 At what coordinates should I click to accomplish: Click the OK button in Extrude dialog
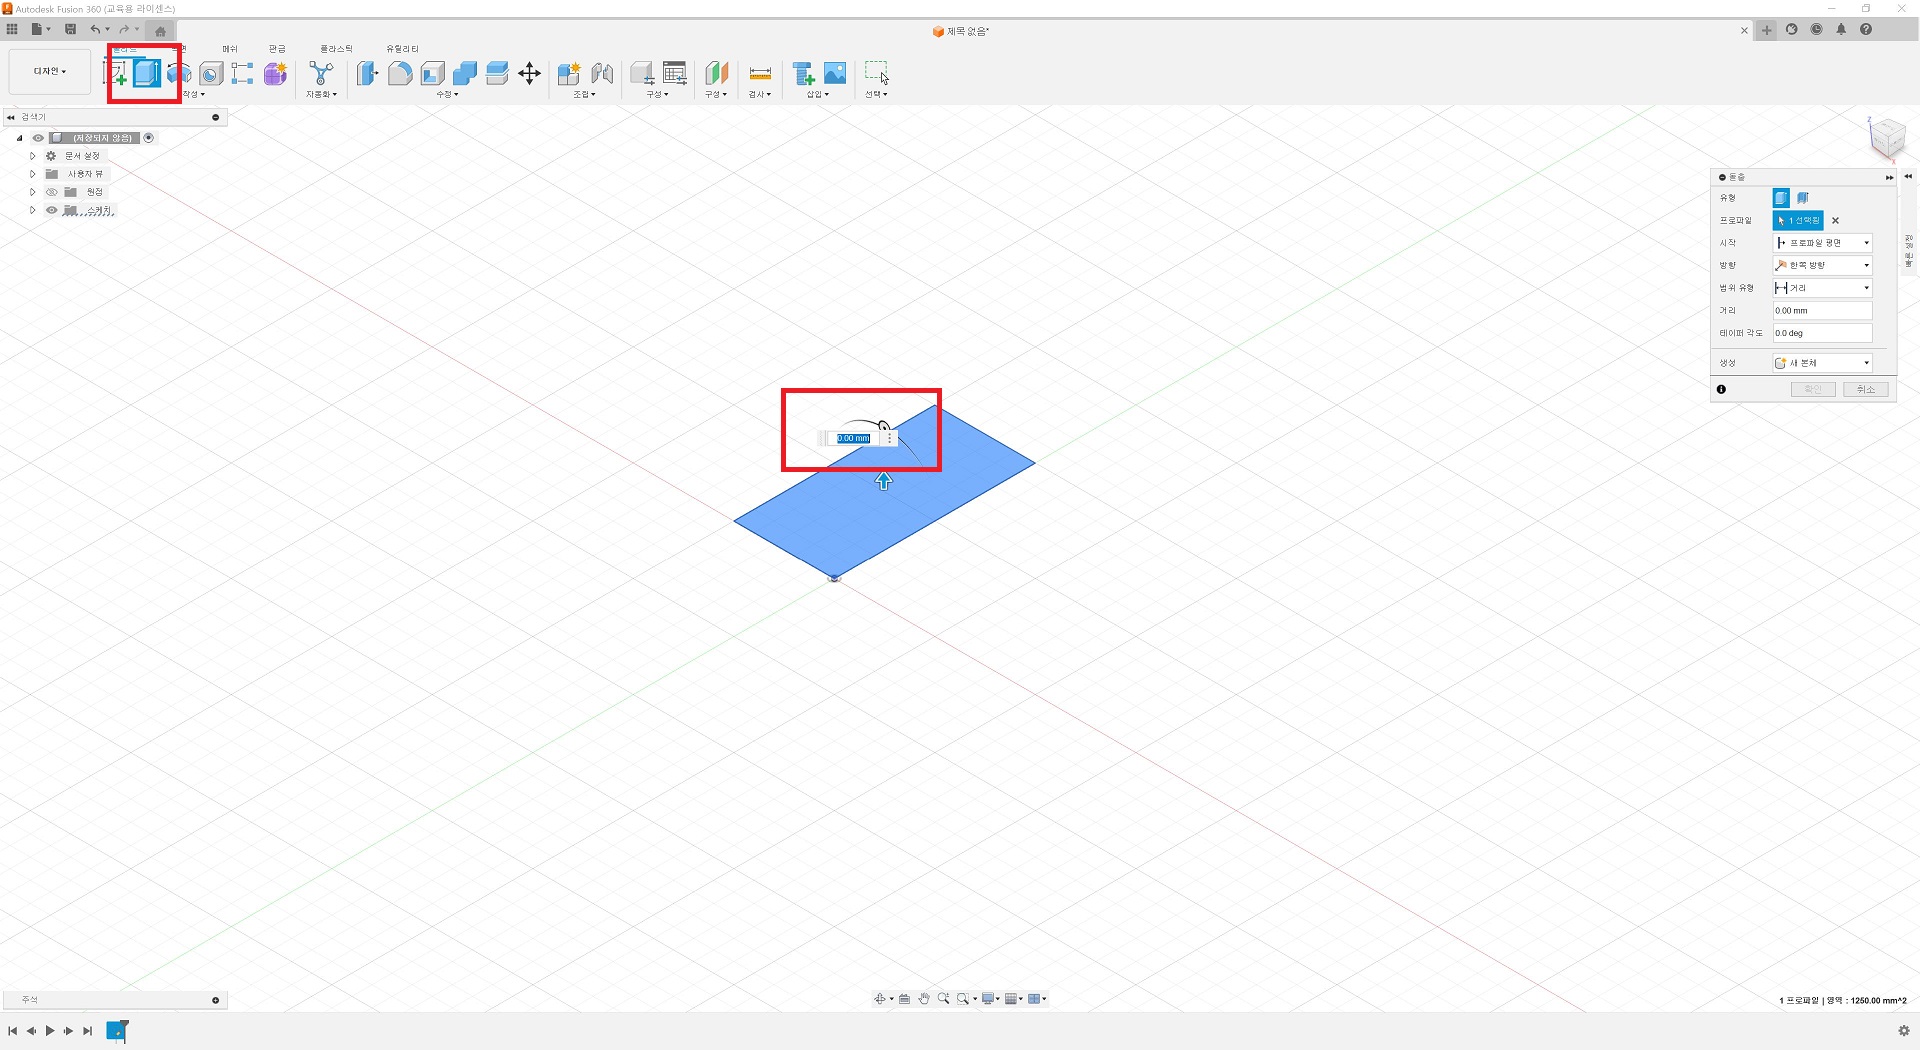pos(1813,389)
